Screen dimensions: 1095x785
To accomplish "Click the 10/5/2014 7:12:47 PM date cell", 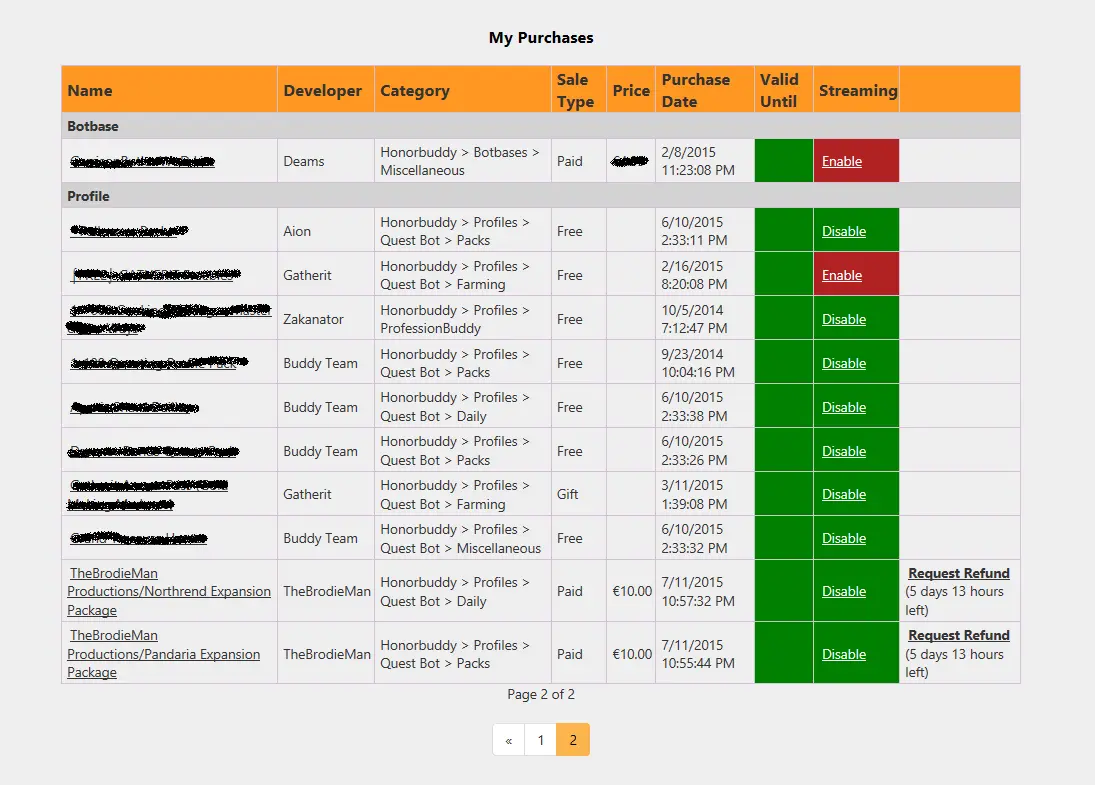I will [705, 319].
